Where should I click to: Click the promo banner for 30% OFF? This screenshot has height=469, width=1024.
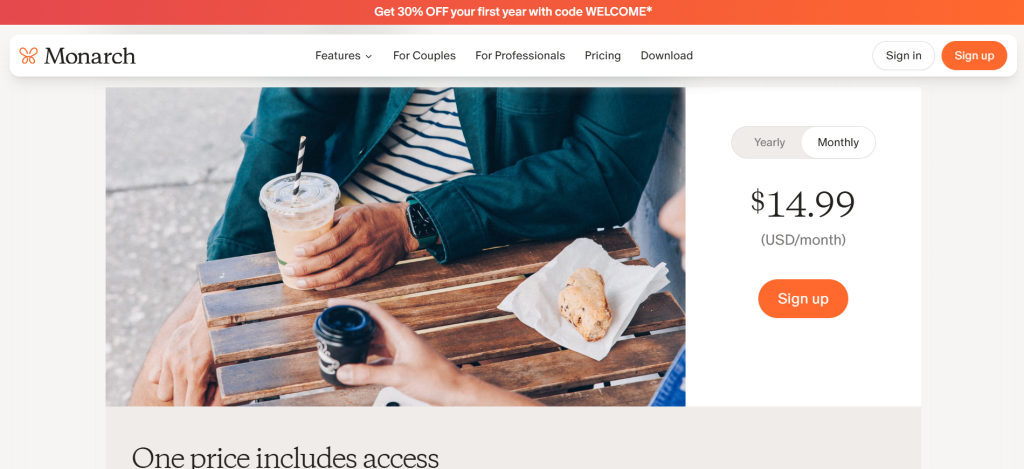513,12
